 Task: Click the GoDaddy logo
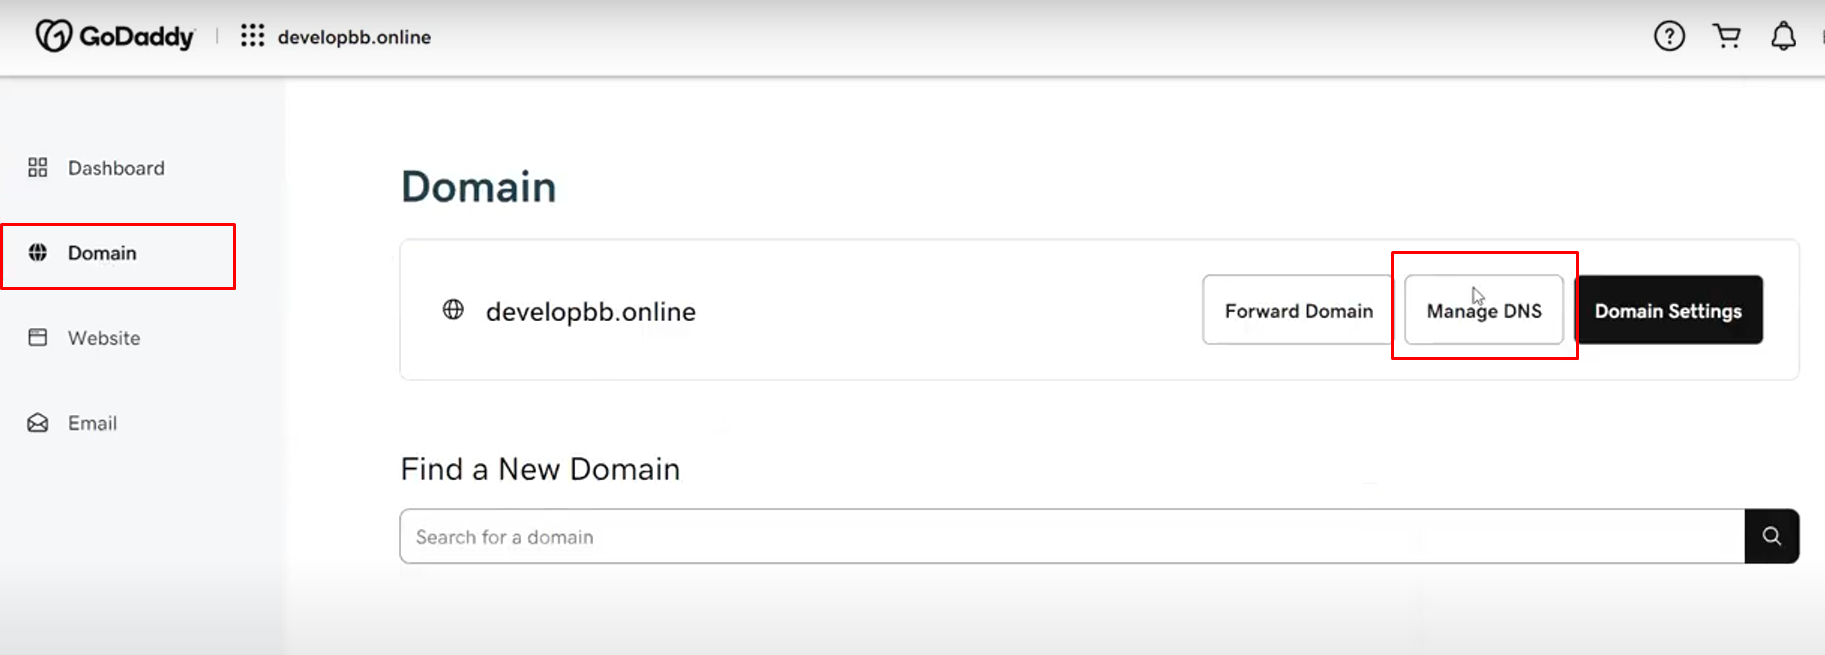tap(114, 36)
